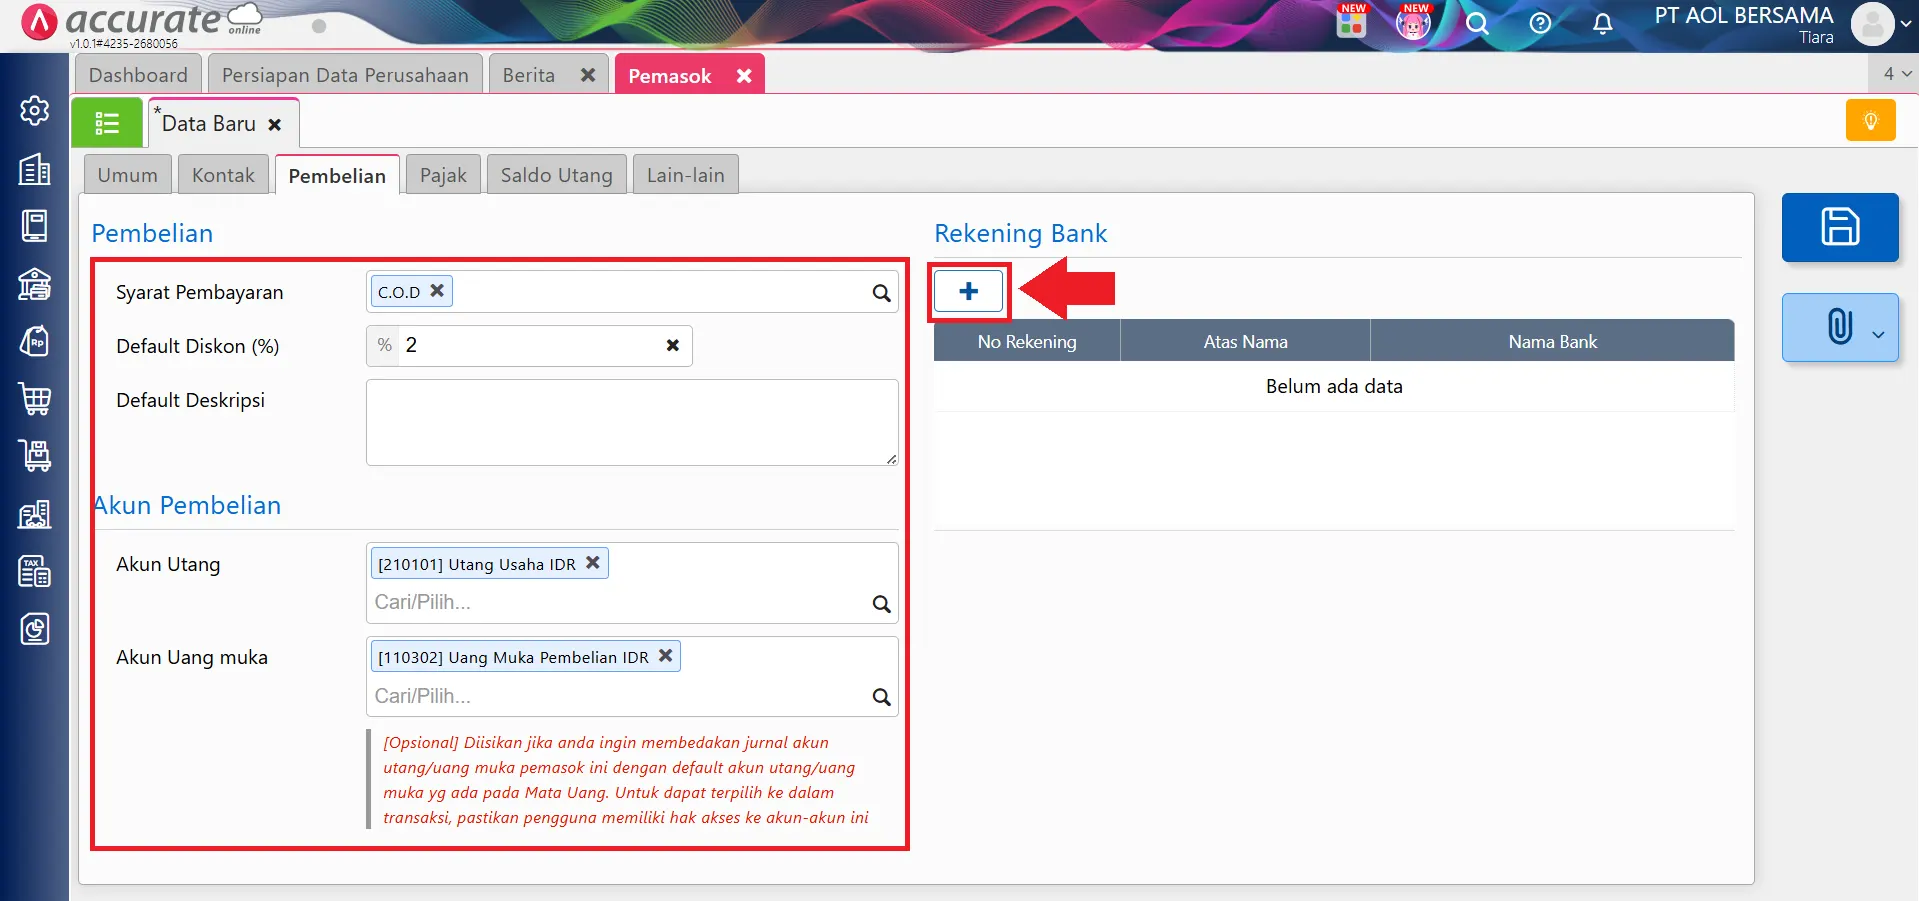This screenshot has height=901, width=1919.
Task: Open the fixed assets sidebar icon
Action: 35,514
